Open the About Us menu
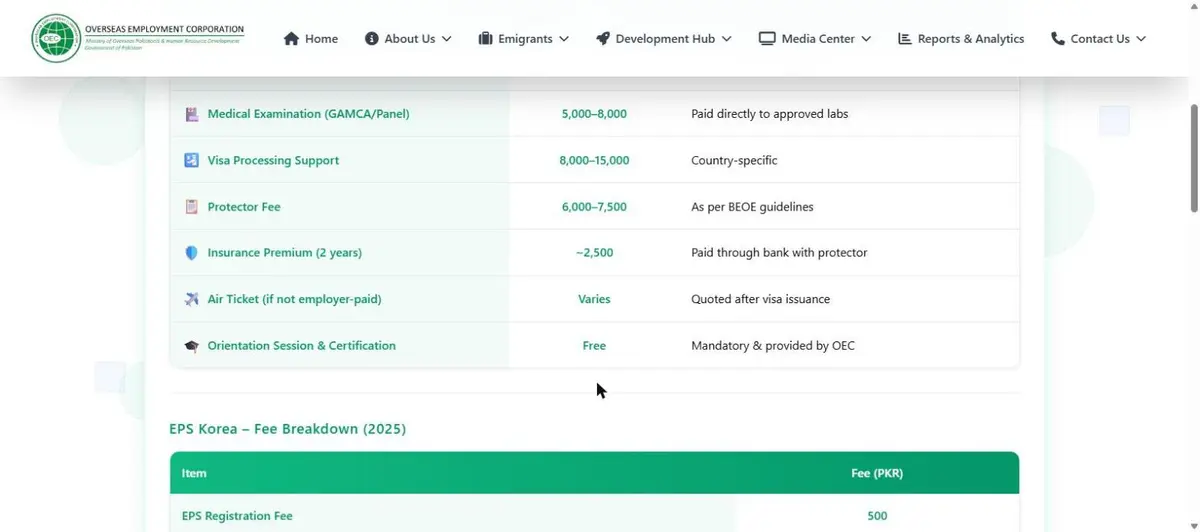Screen dimensions: 1200x532 (x=408, y=39)
